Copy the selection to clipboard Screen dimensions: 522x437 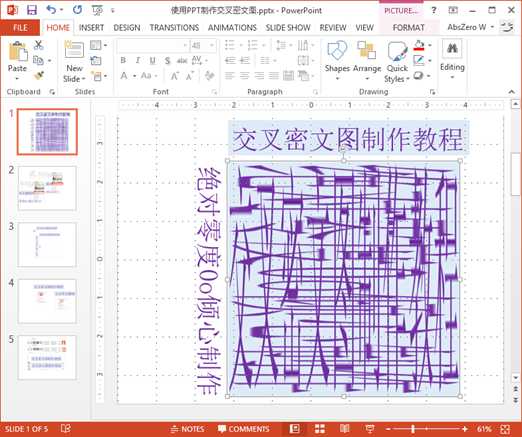coord(38,60)
